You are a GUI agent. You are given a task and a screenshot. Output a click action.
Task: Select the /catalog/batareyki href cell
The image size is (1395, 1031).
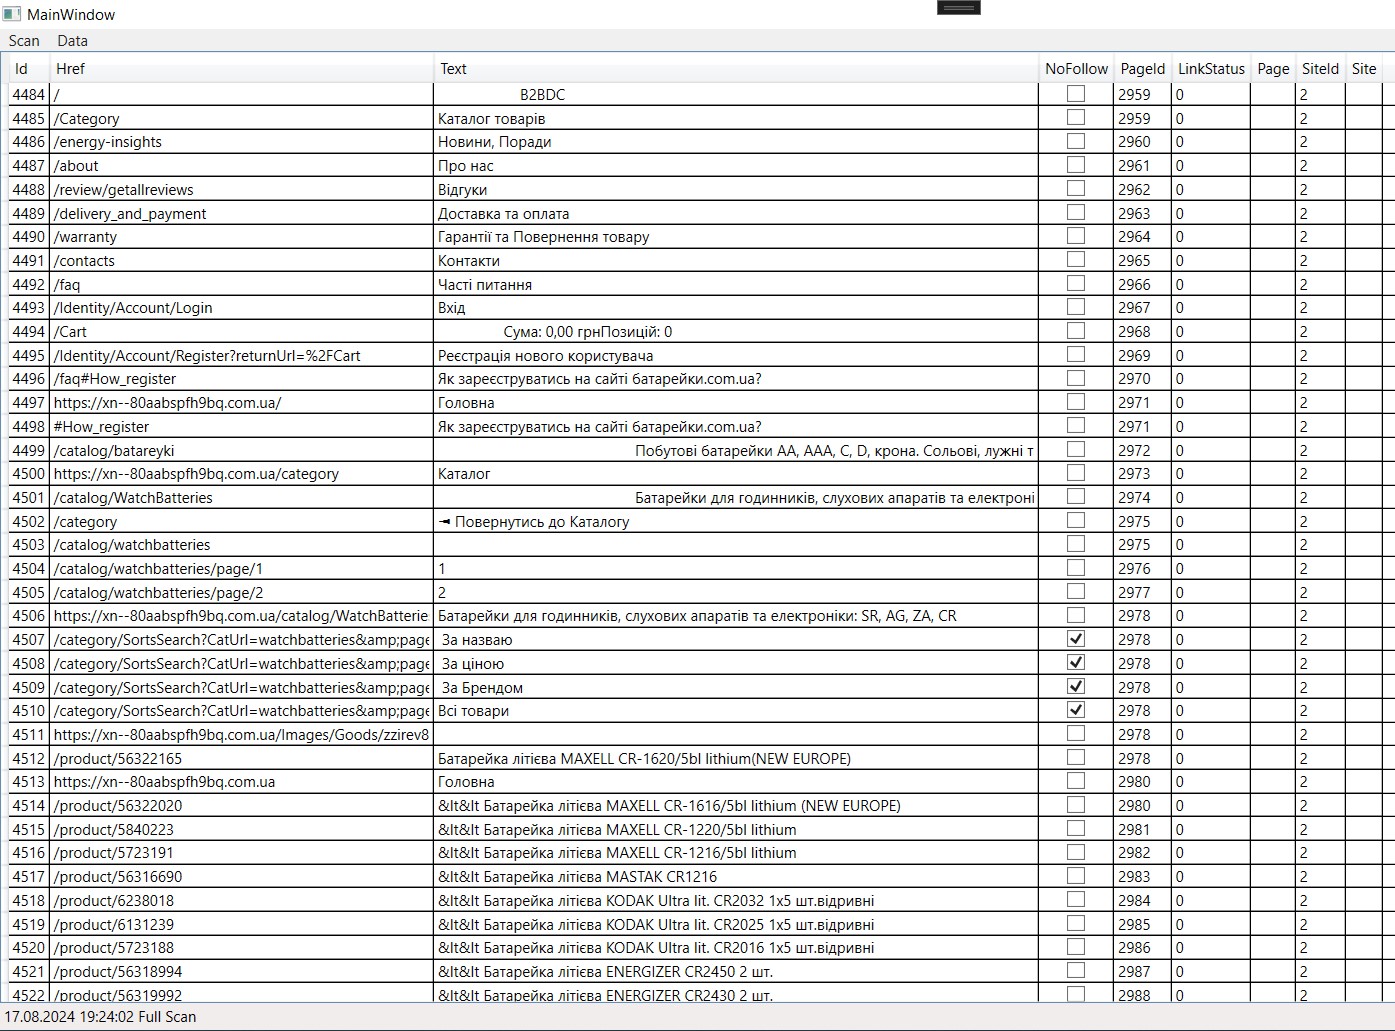pyautogui.click(x=242, y=450)
